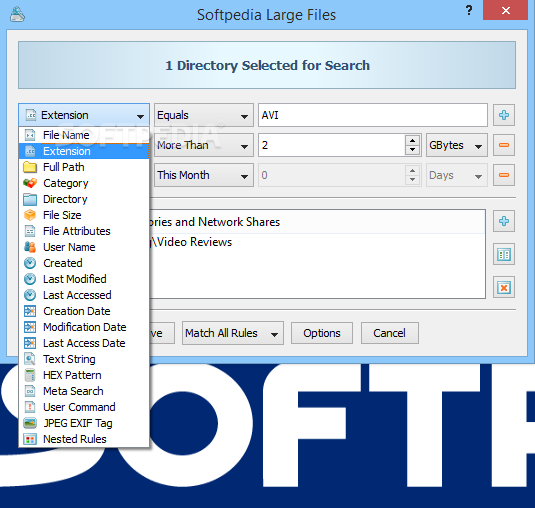535x508 pixels.
Task: Click the Full Path folder icon
Action: pyautogui.click(x=30, y=167)
